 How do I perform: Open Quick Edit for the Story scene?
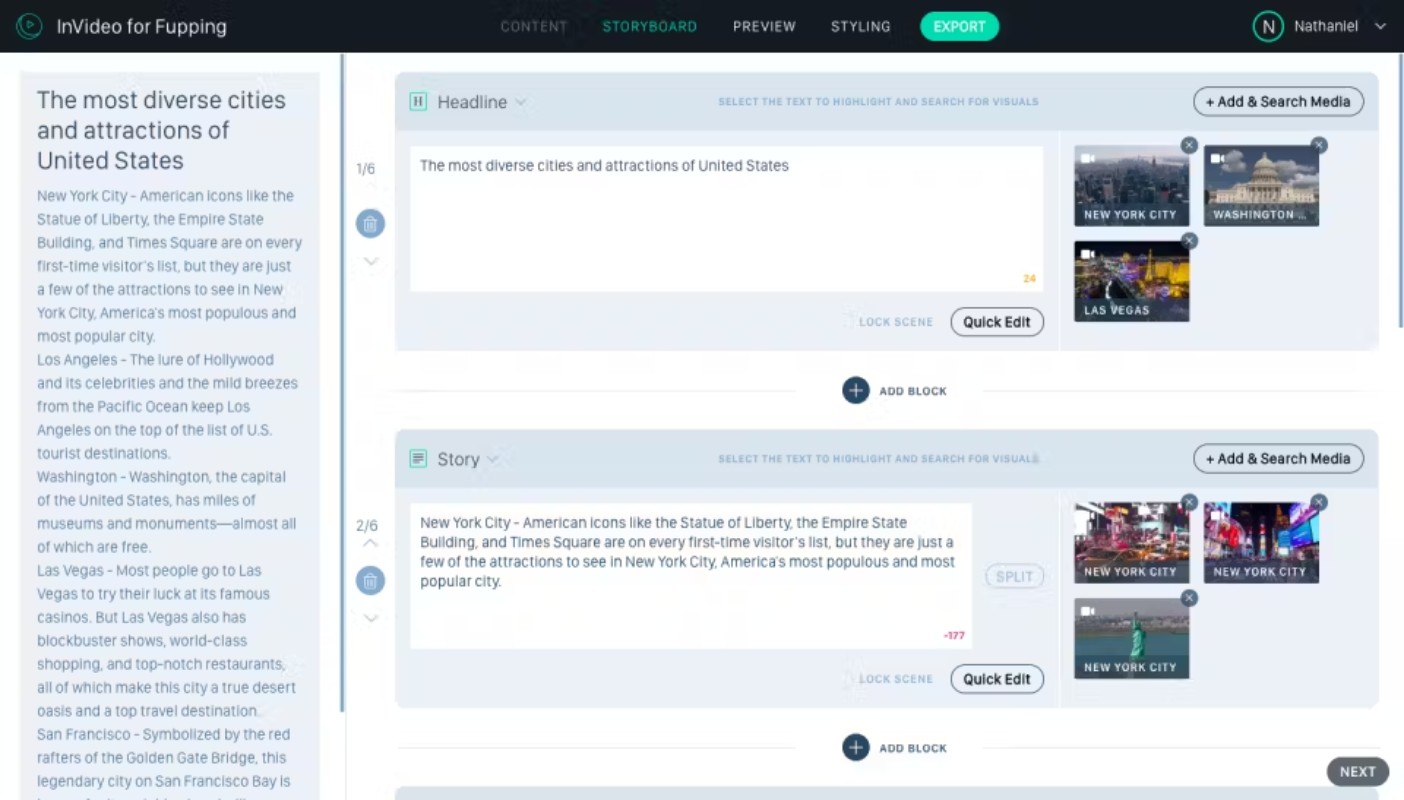997,679
